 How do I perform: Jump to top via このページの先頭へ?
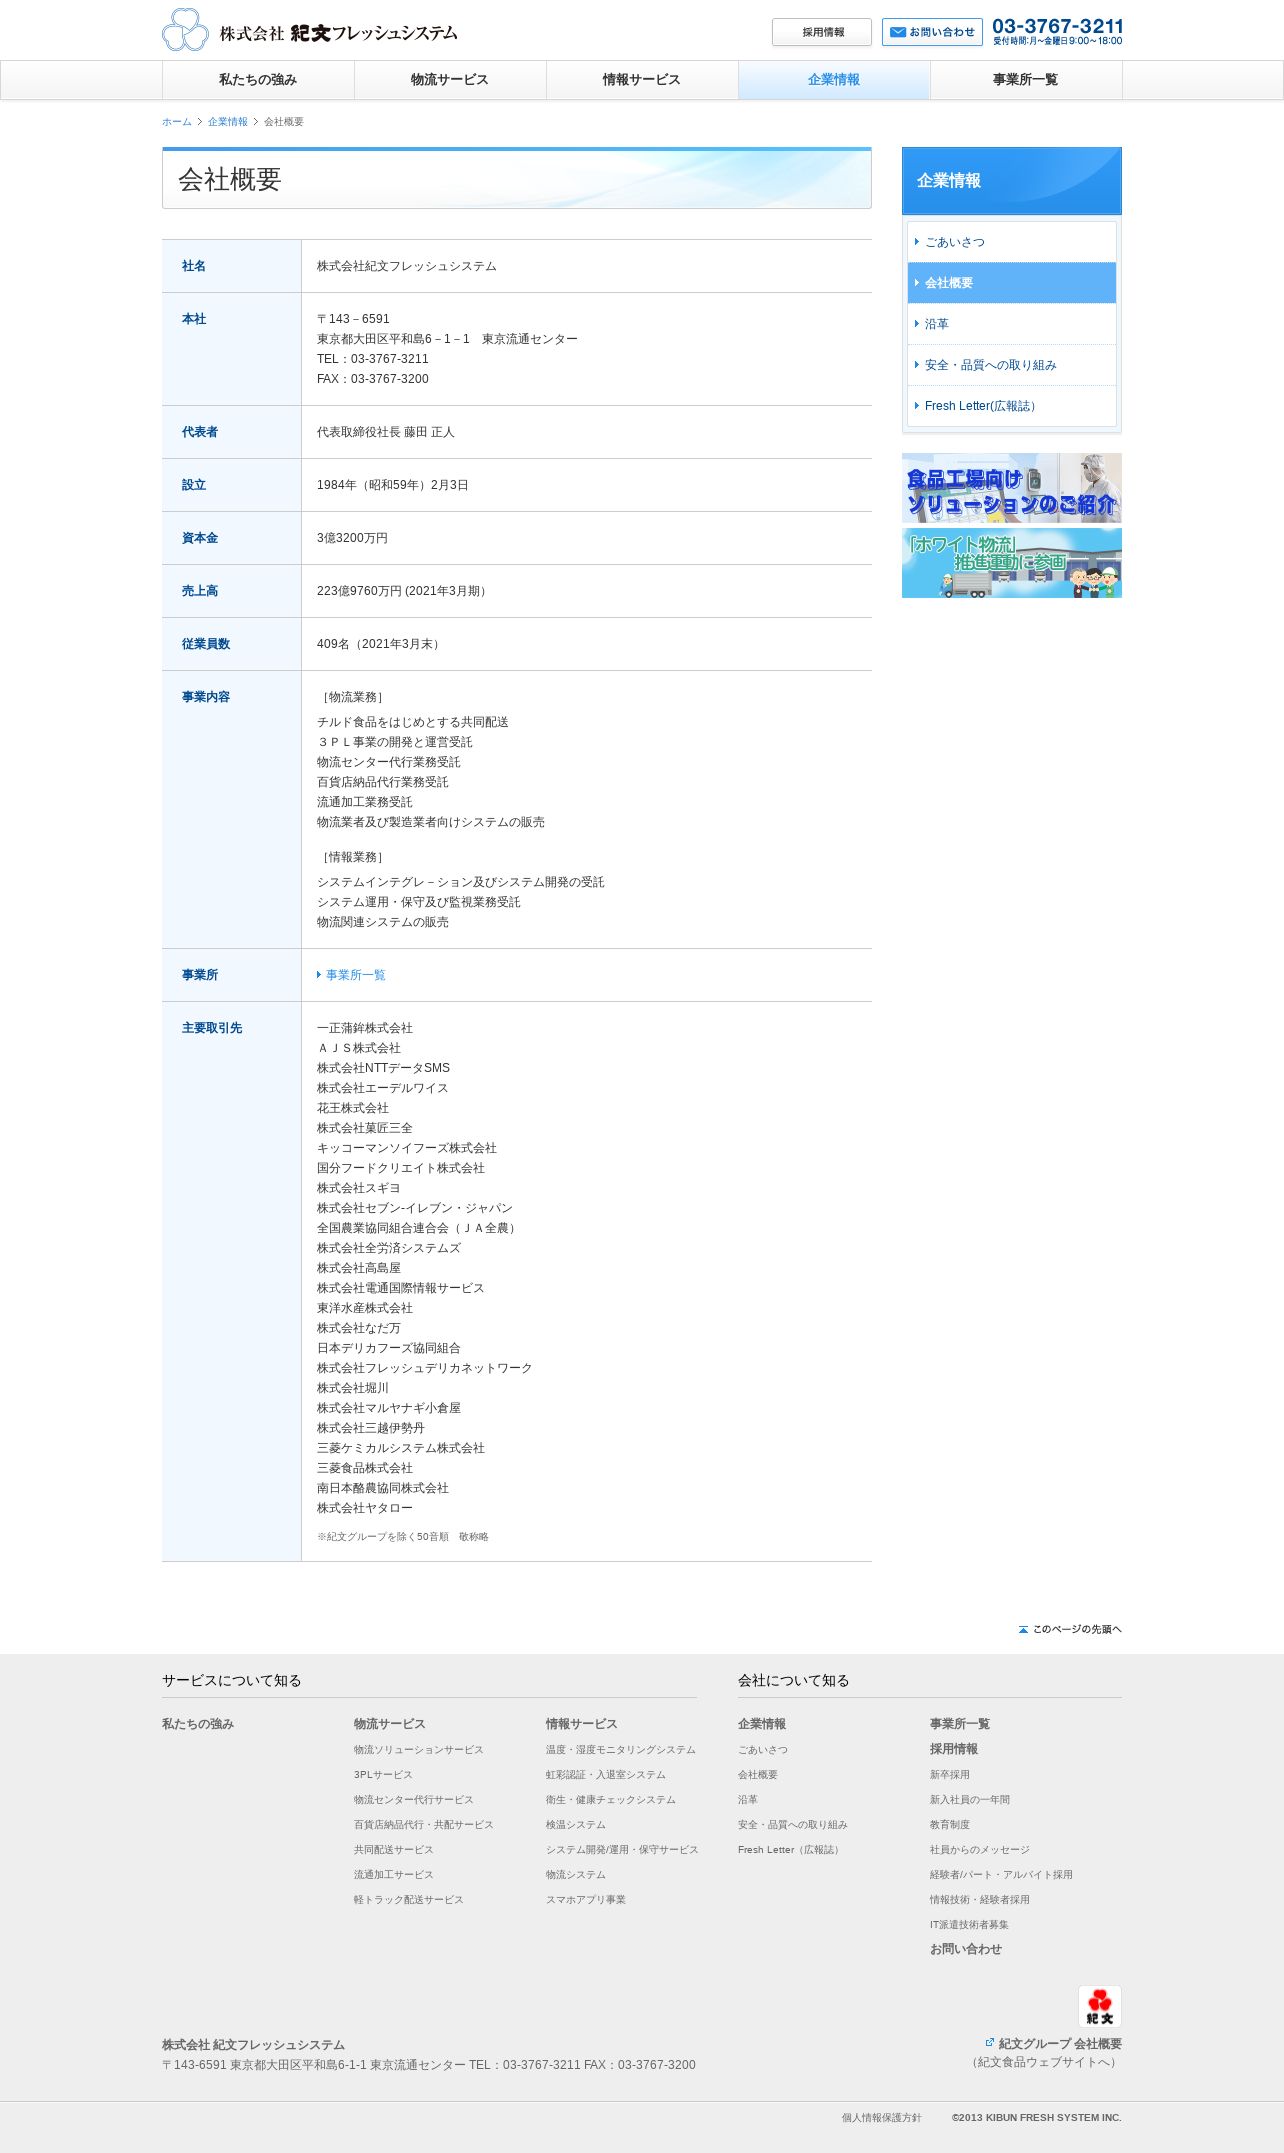(1070, 1629)
